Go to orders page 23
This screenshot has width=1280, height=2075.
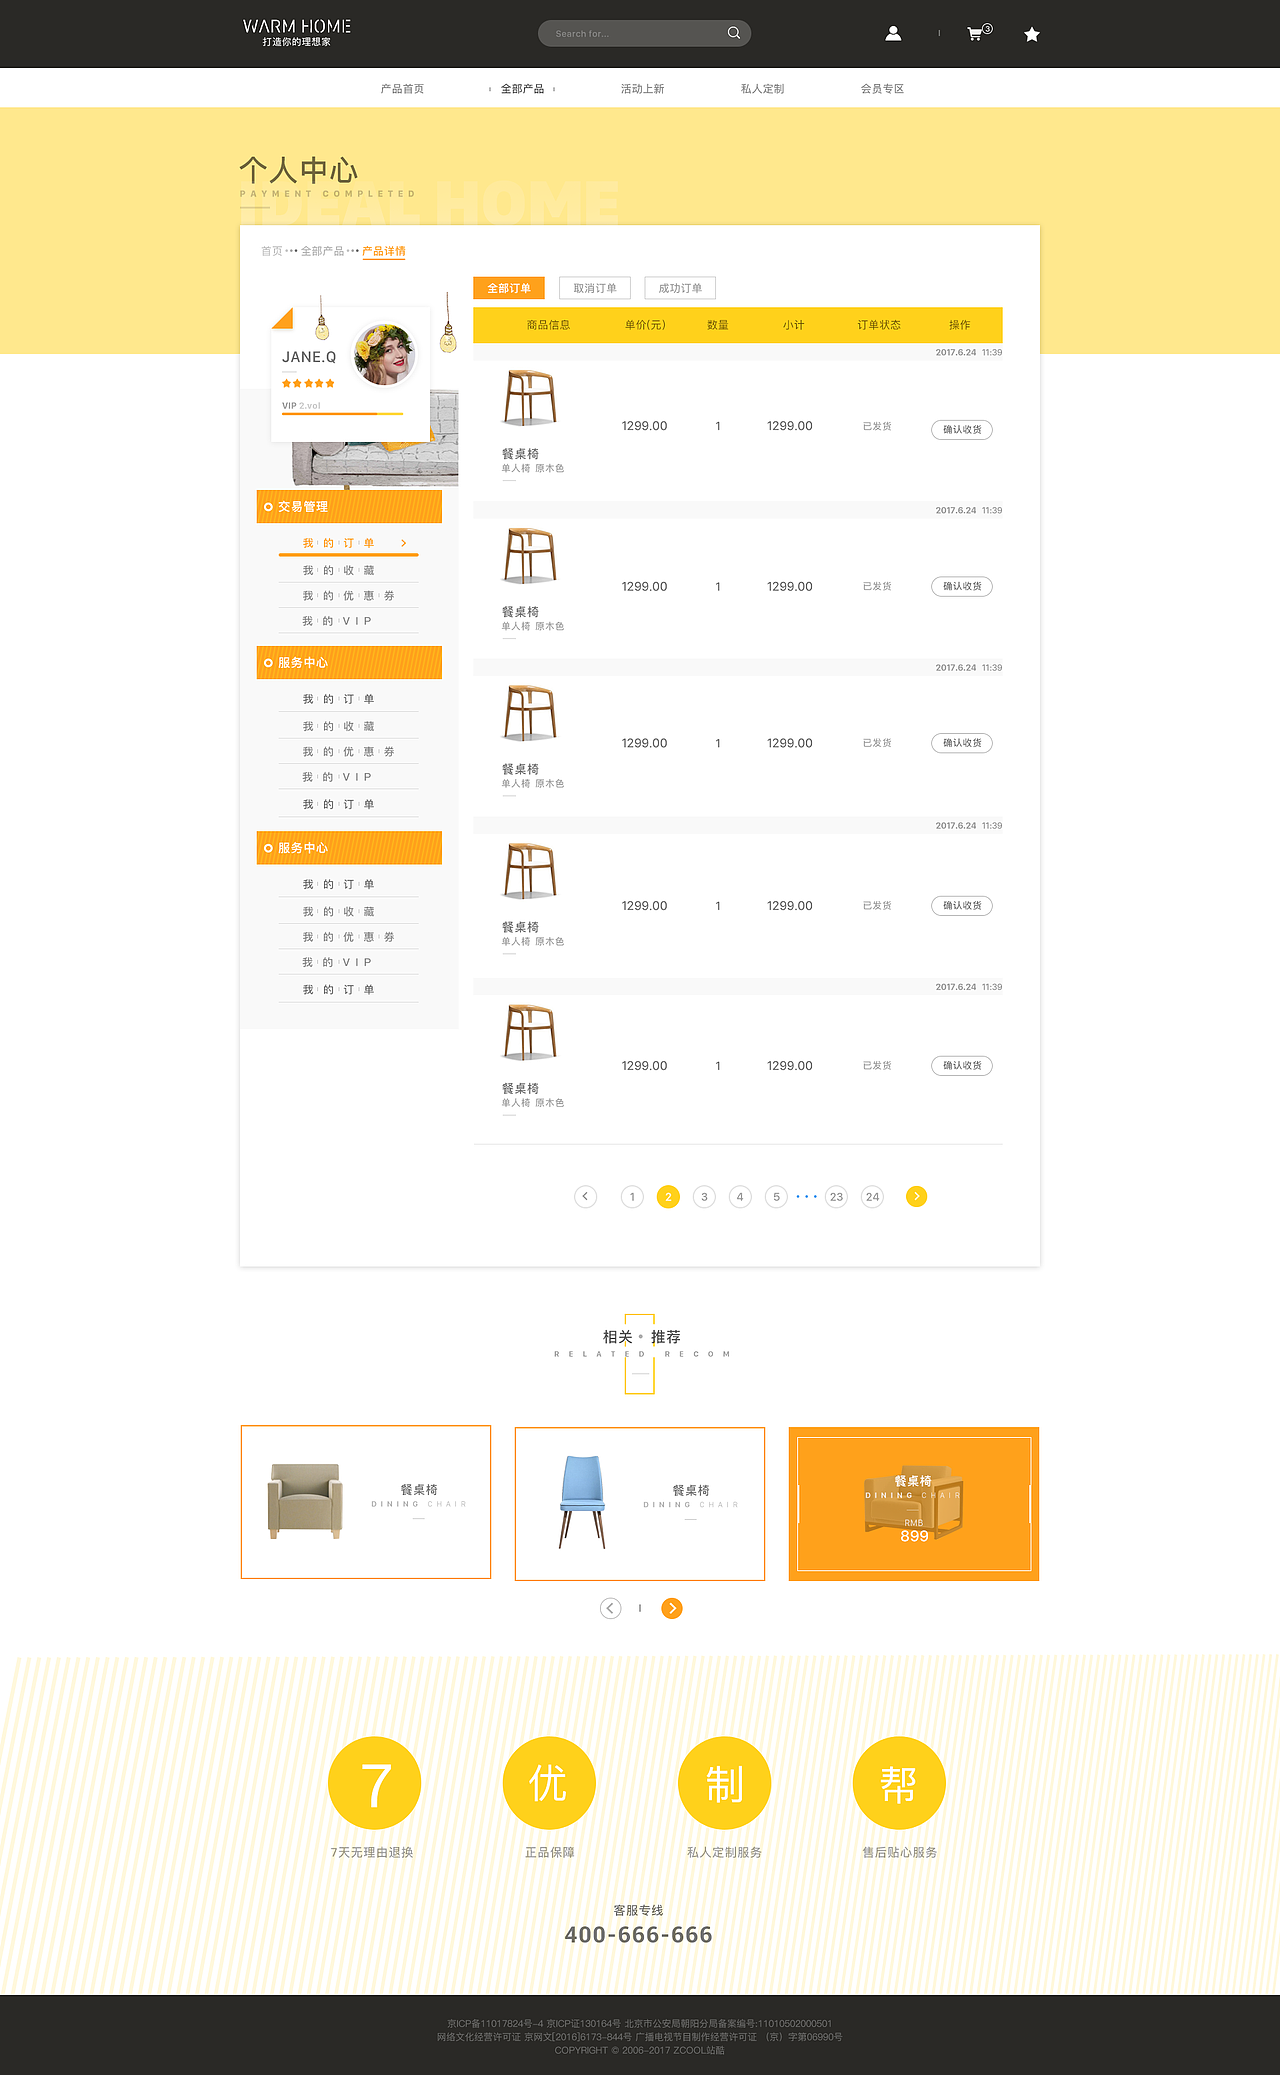point(836,1197)
